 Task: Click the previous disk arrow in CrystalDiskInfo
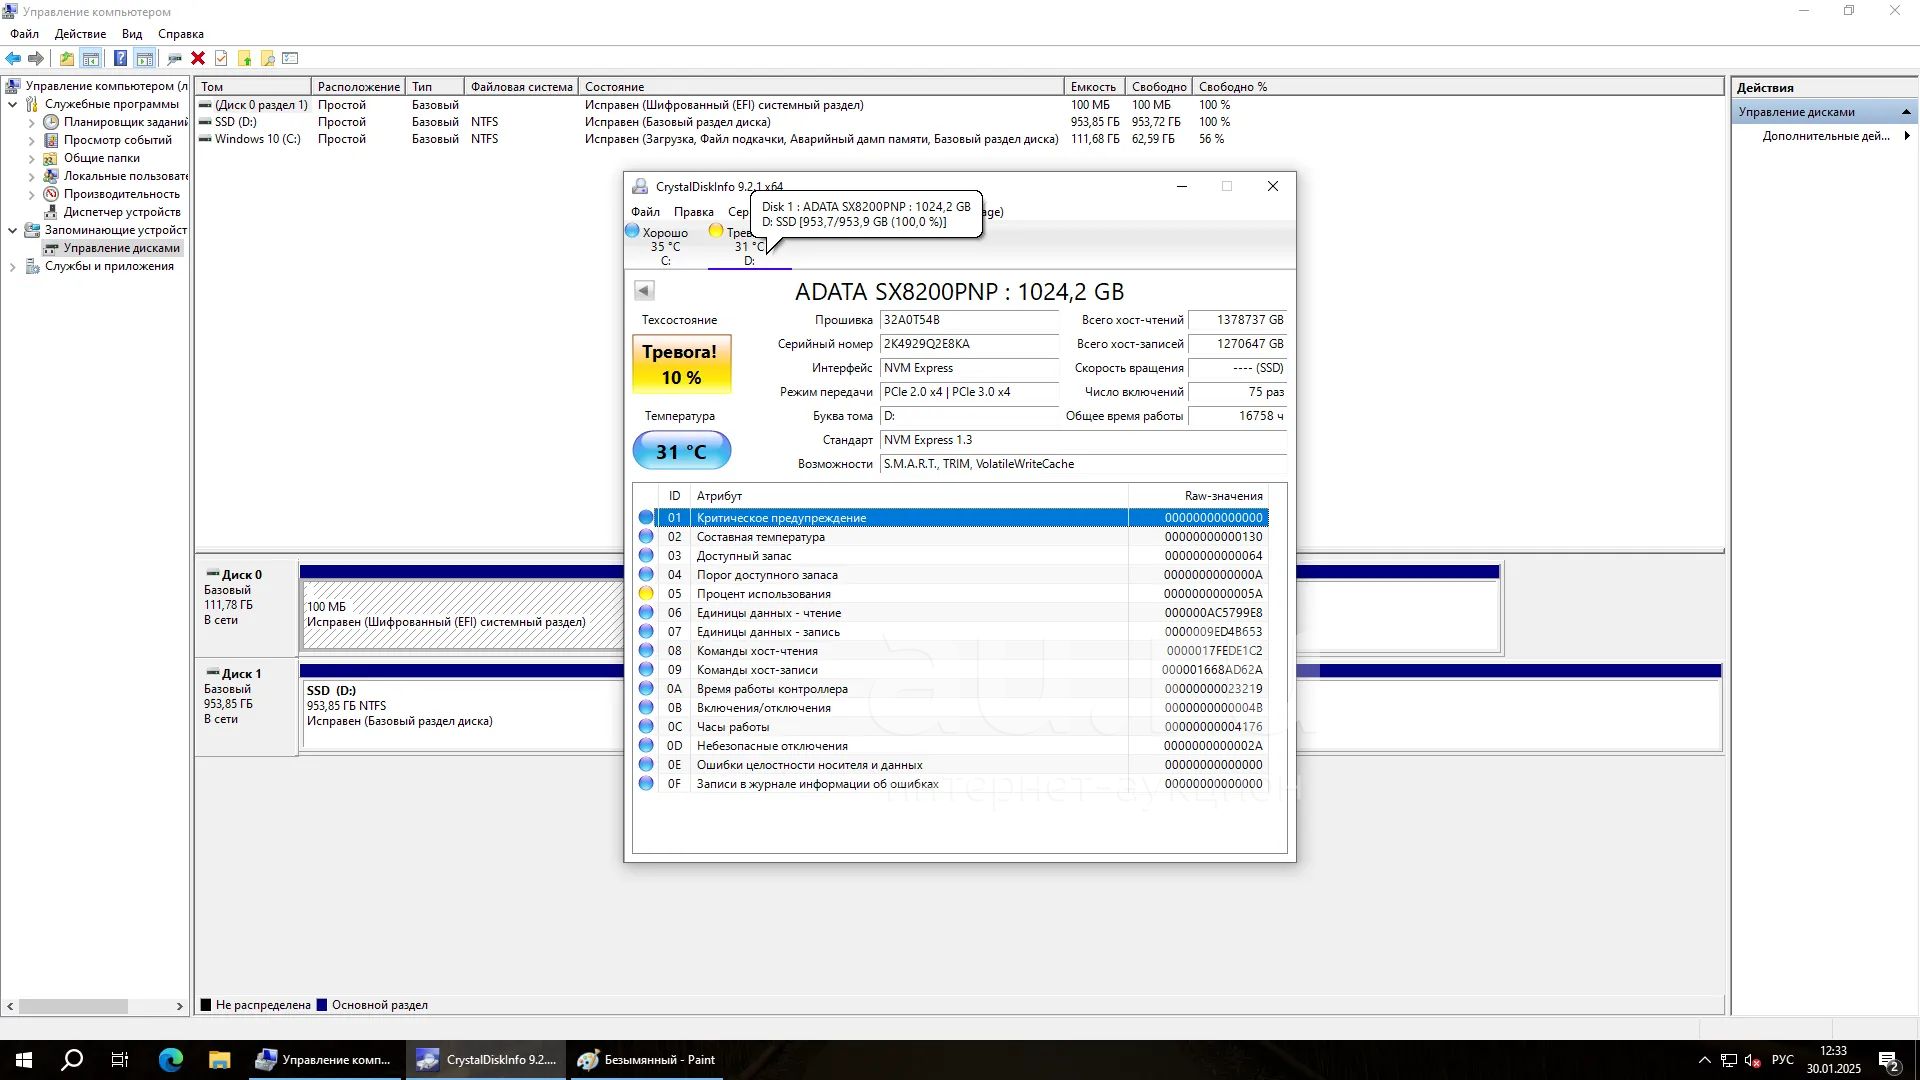tap(644, 290)
